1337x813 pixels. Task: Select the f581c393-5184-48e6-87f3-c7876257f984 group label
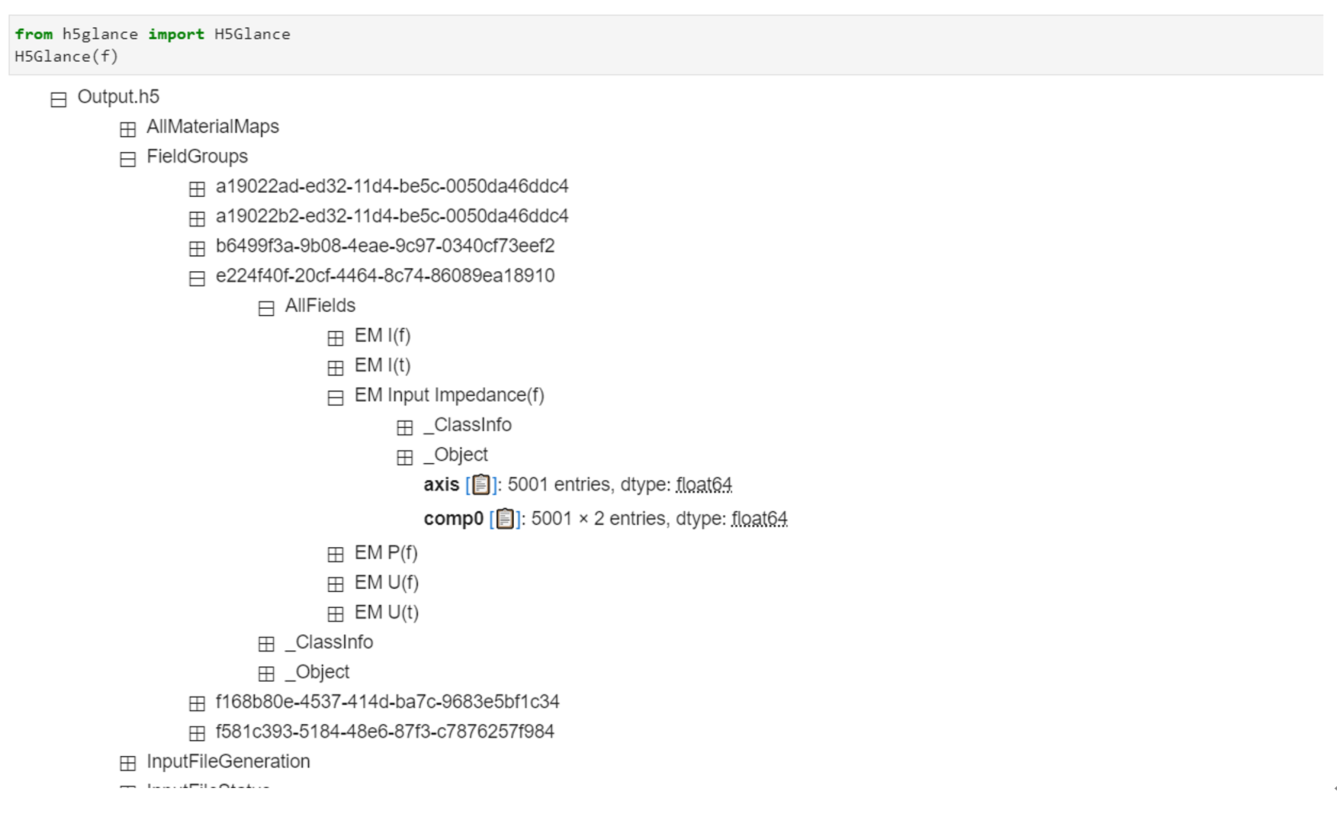tap(385, 732)
